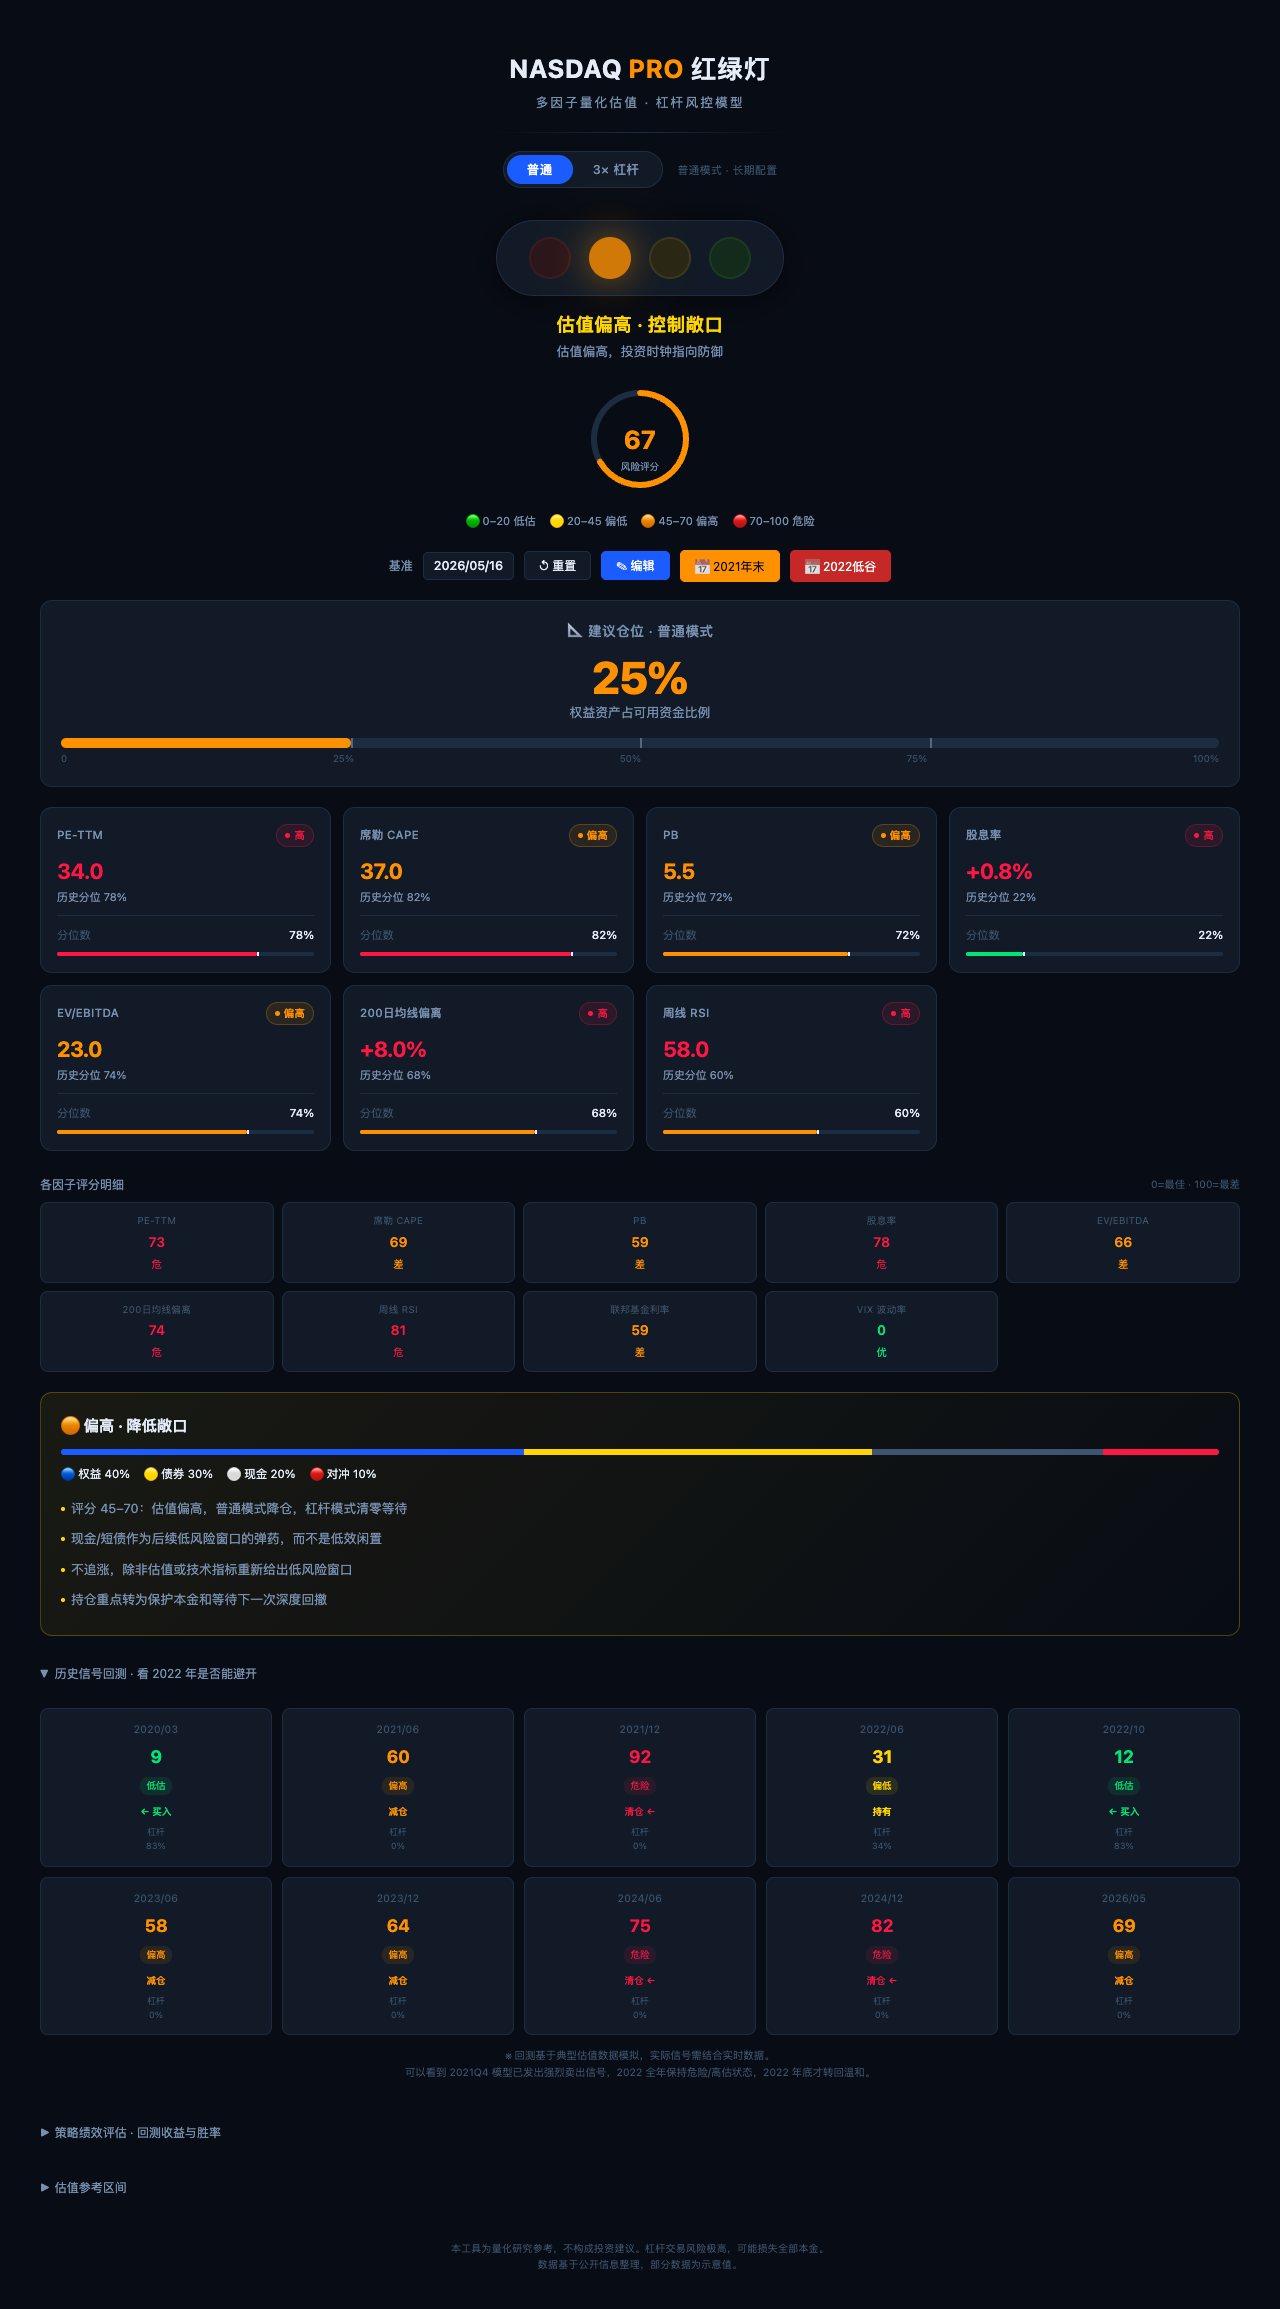Click the PE-TTM value 34.0

pyautogui.click(x=80, y=872)
